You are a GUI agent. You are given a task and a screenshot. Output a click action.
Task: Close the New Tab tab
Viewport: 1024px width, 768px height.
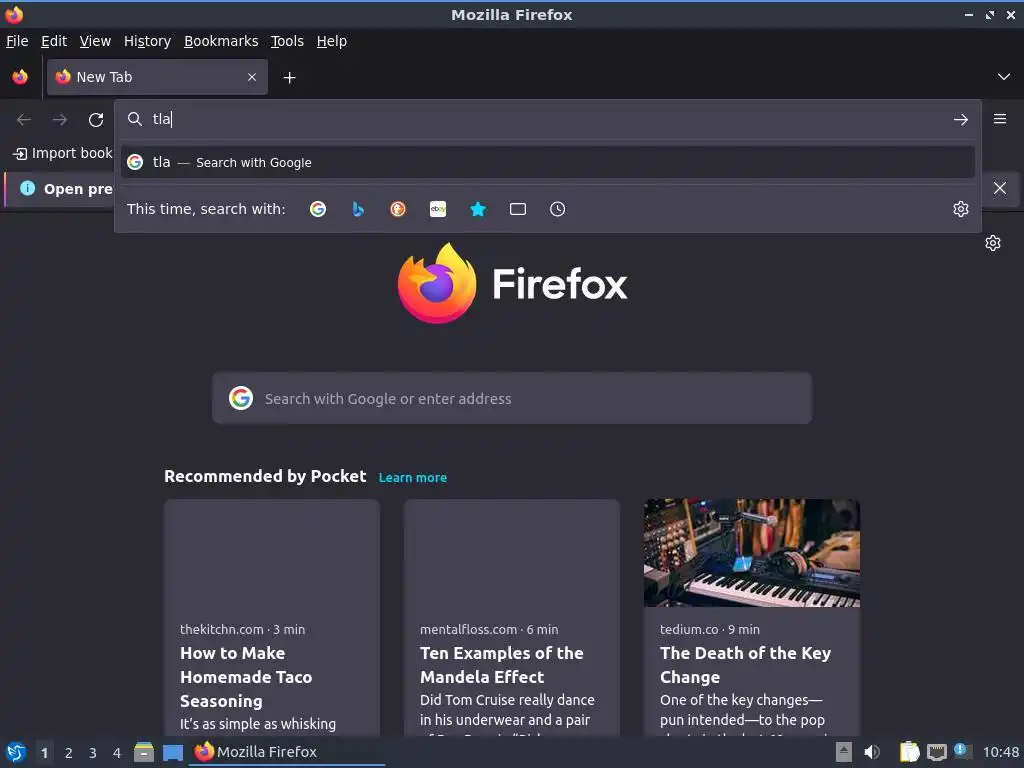click(x=252, y=77)
